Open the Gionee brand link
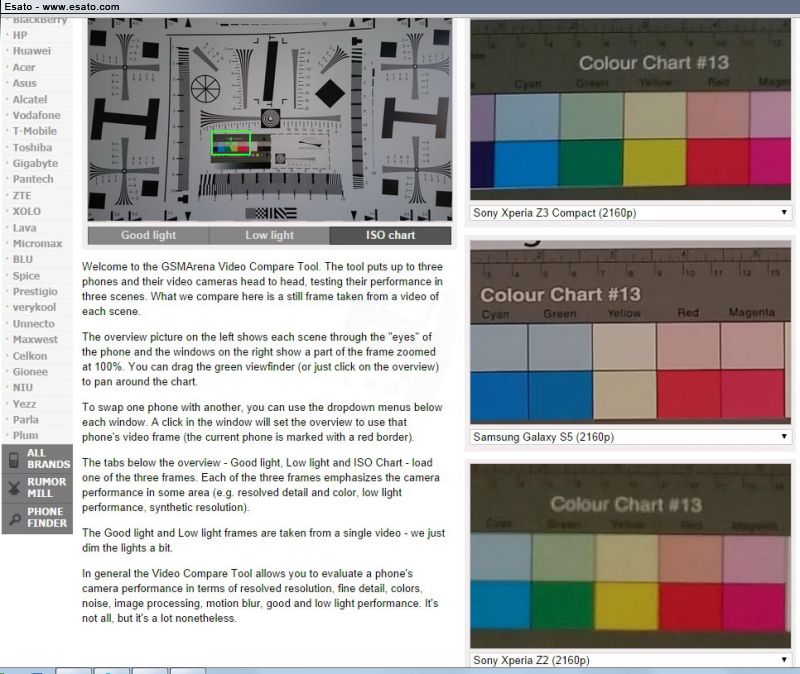 pyautogui.click(x=30, y=371)
